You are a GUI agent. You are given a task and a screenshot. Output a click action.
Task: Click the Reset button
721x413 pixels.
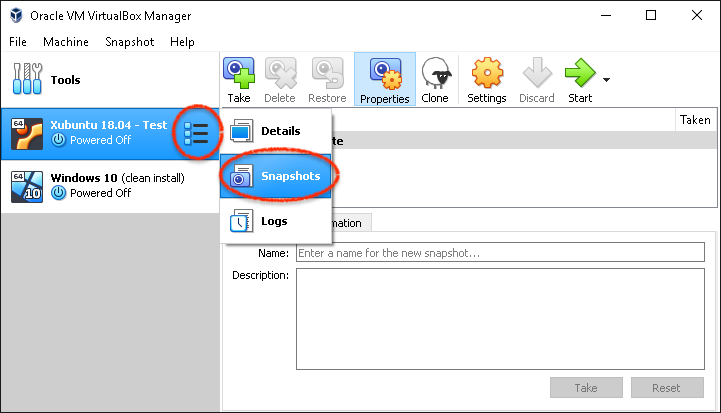[667, 388]
